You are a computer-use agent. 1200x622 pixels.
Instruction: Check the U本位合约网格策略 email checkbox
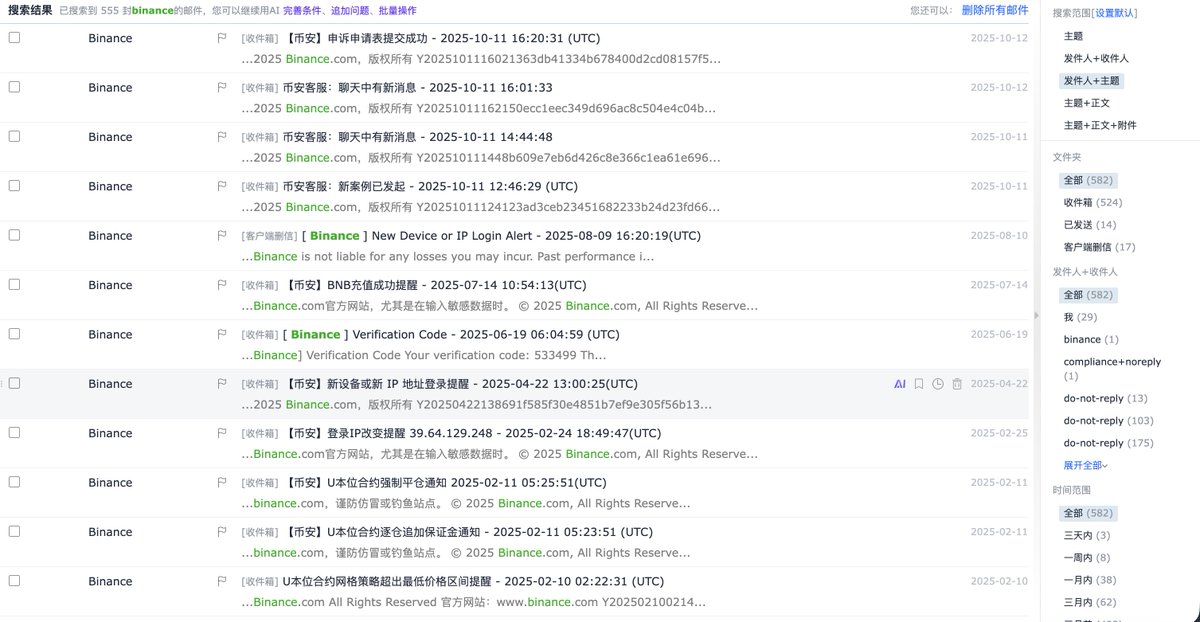coord(14,580)
